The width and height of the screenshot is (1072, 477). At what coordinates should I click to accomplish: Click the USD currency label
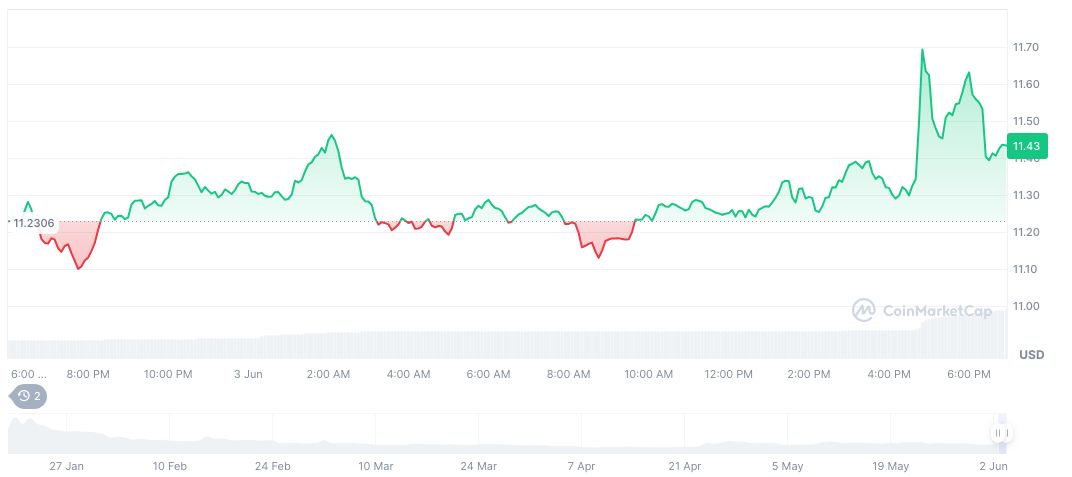[1031, 355]
